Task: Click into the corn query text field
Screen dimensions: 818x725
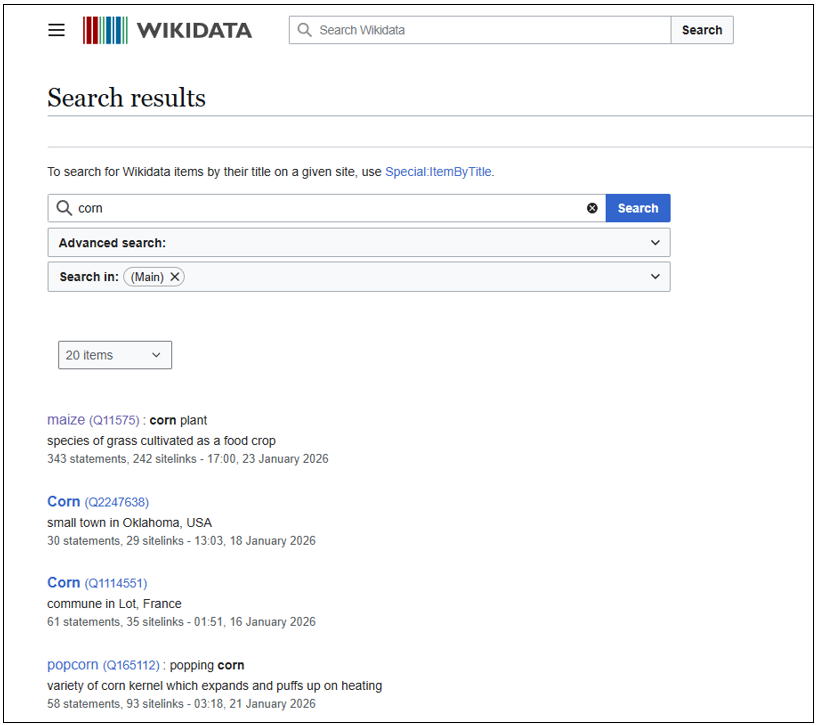Action: [330, 208]
